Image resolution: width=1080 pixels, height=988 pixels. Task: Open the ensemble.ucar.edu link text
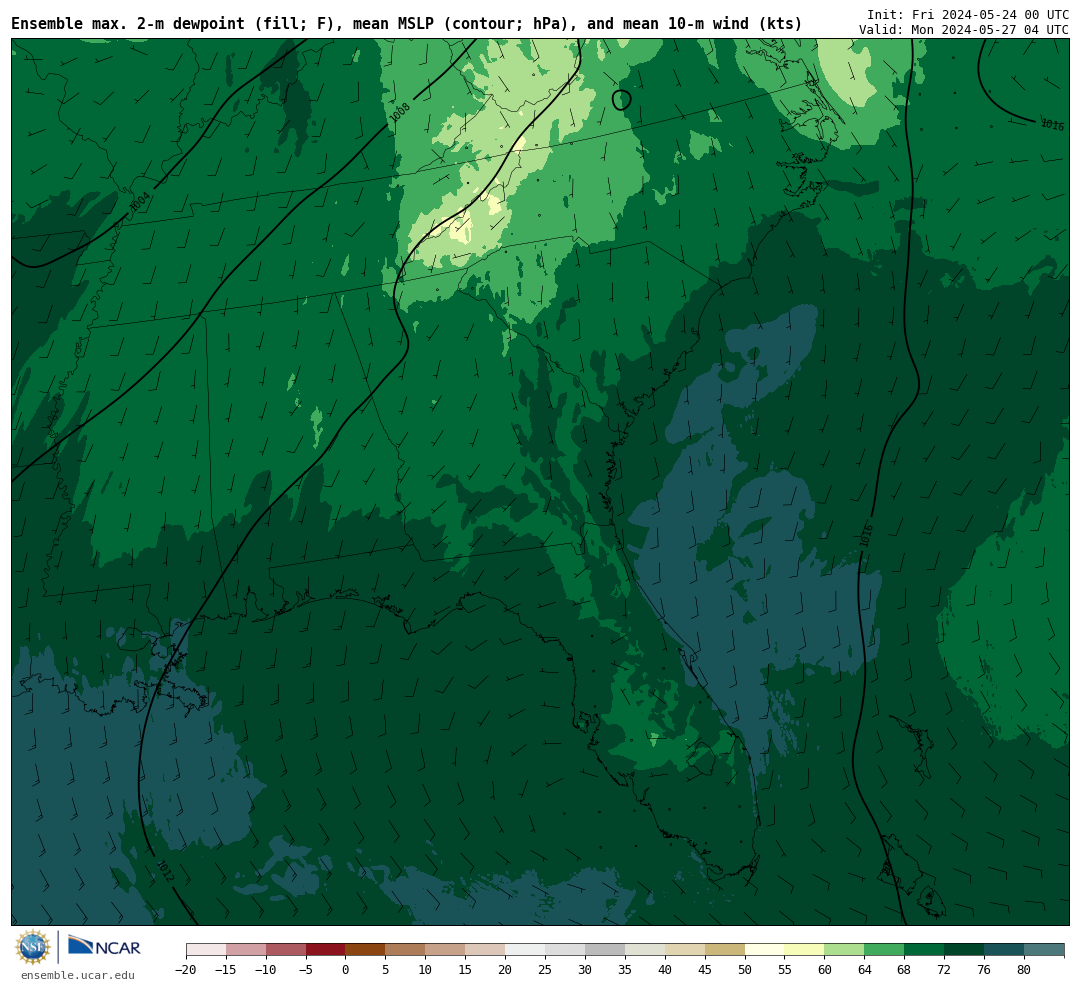[78, 975]
